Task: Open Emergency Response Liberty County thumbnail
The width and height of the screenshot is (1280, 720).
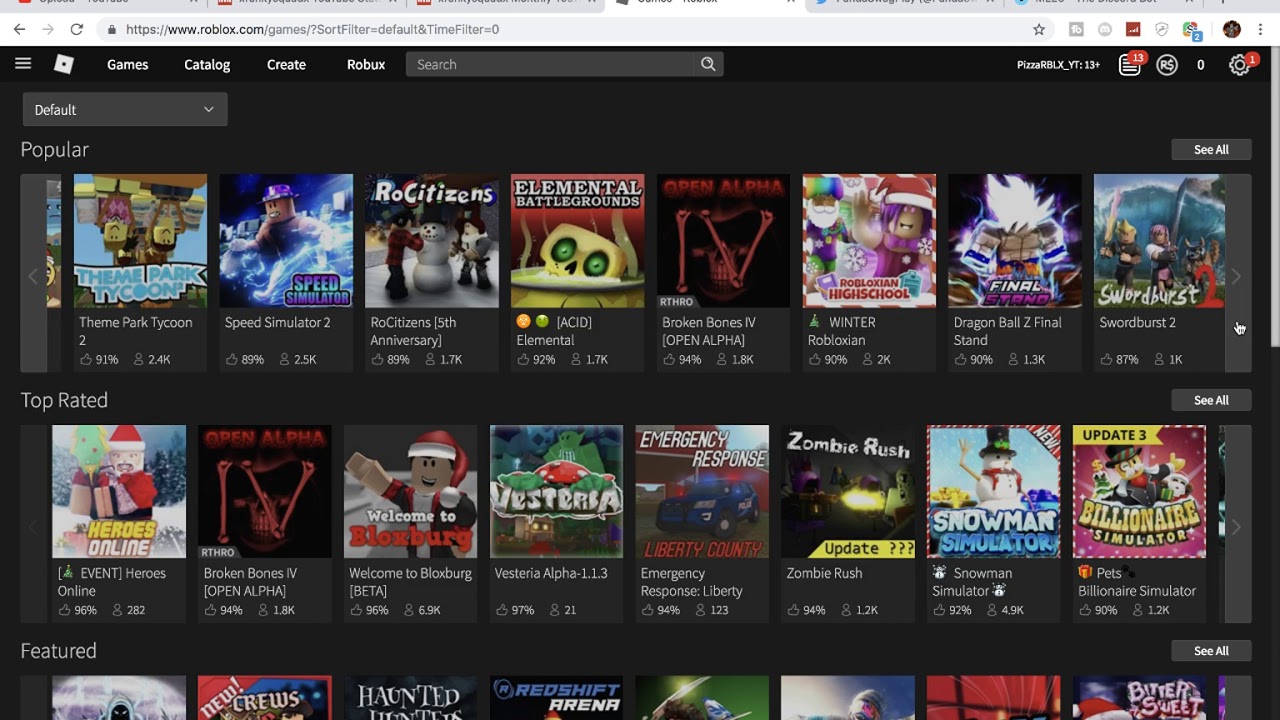Action: click(x=702, y=492)
